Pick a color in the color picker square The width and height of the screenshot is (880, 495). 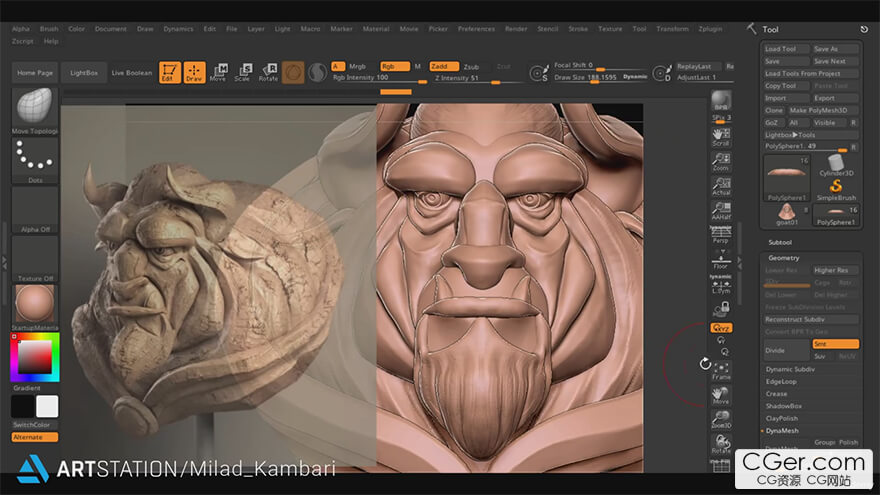[35, 357]
